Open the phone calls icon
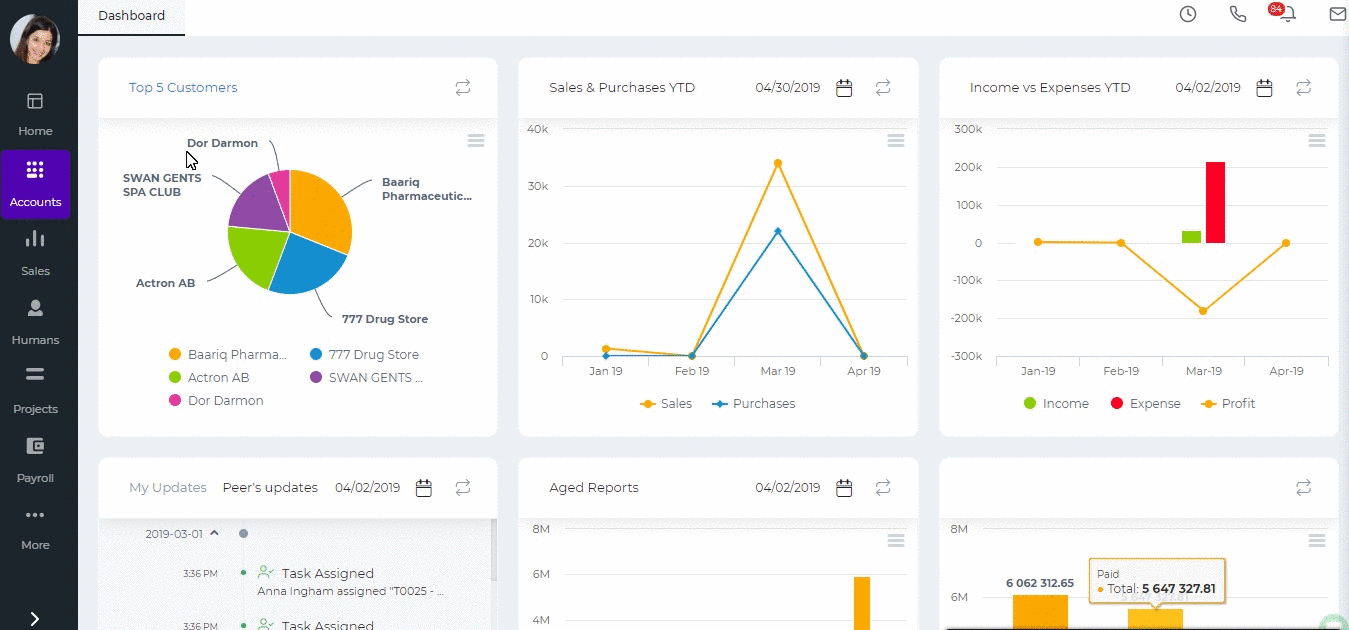1349x630 pixels. tap(1238, 14)
